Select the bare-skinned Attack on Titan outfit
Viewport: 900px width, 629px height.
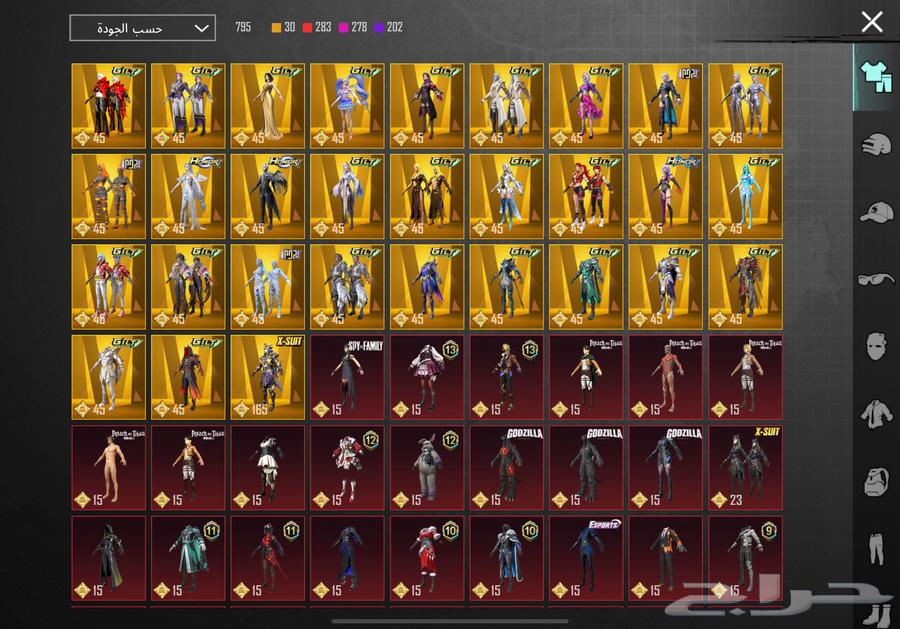pos(108,468)
